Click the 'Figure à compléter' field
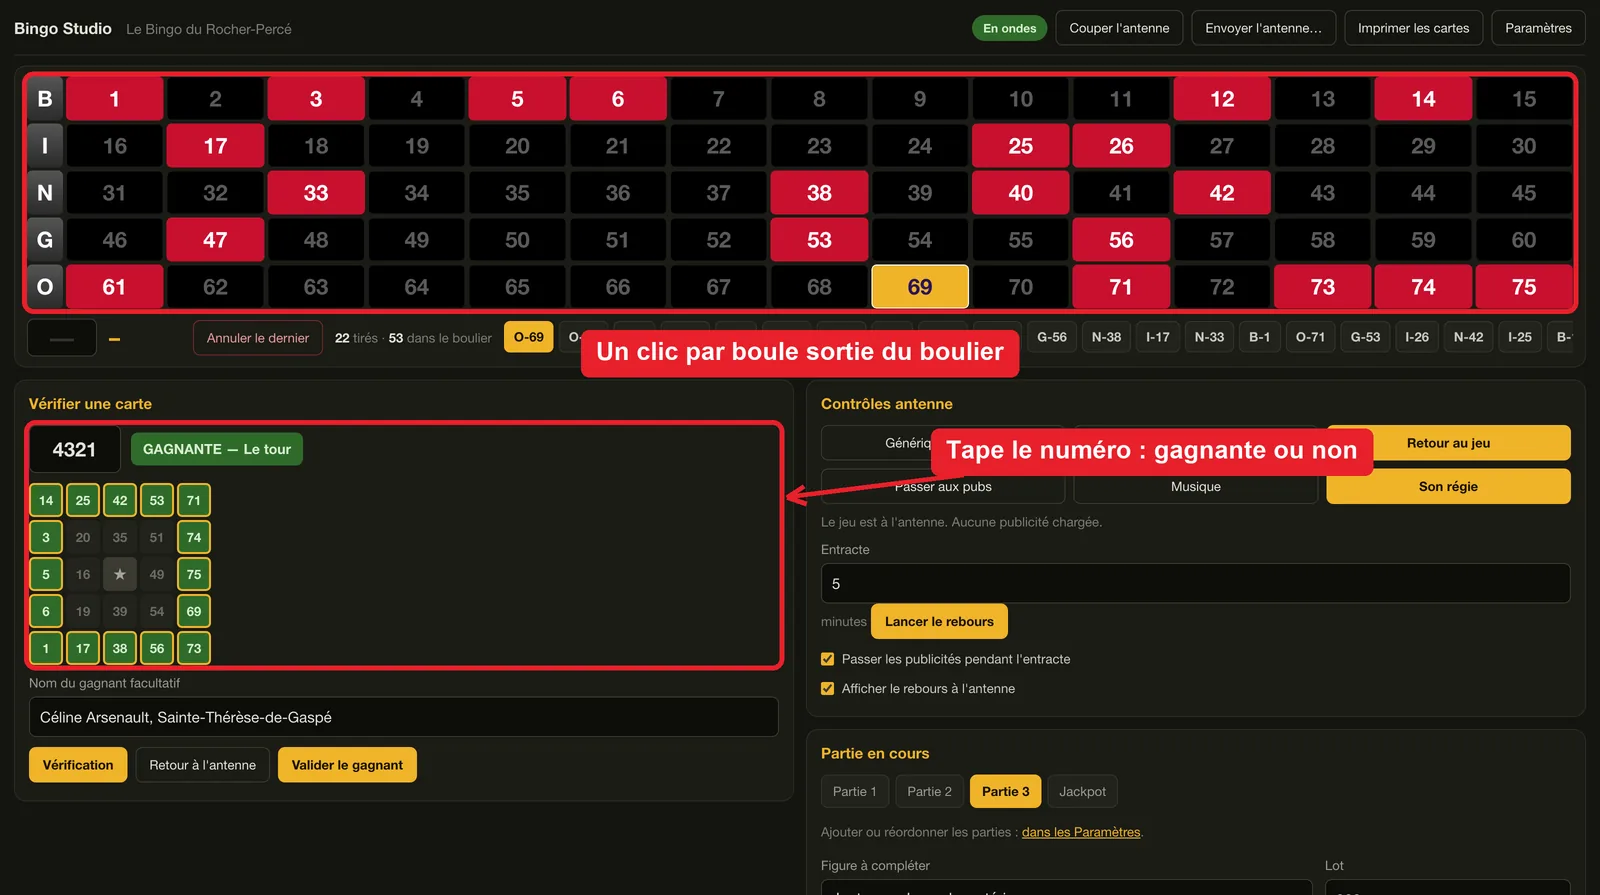1600x895 pixels. pyautogui.click(x=1066, y=887)
